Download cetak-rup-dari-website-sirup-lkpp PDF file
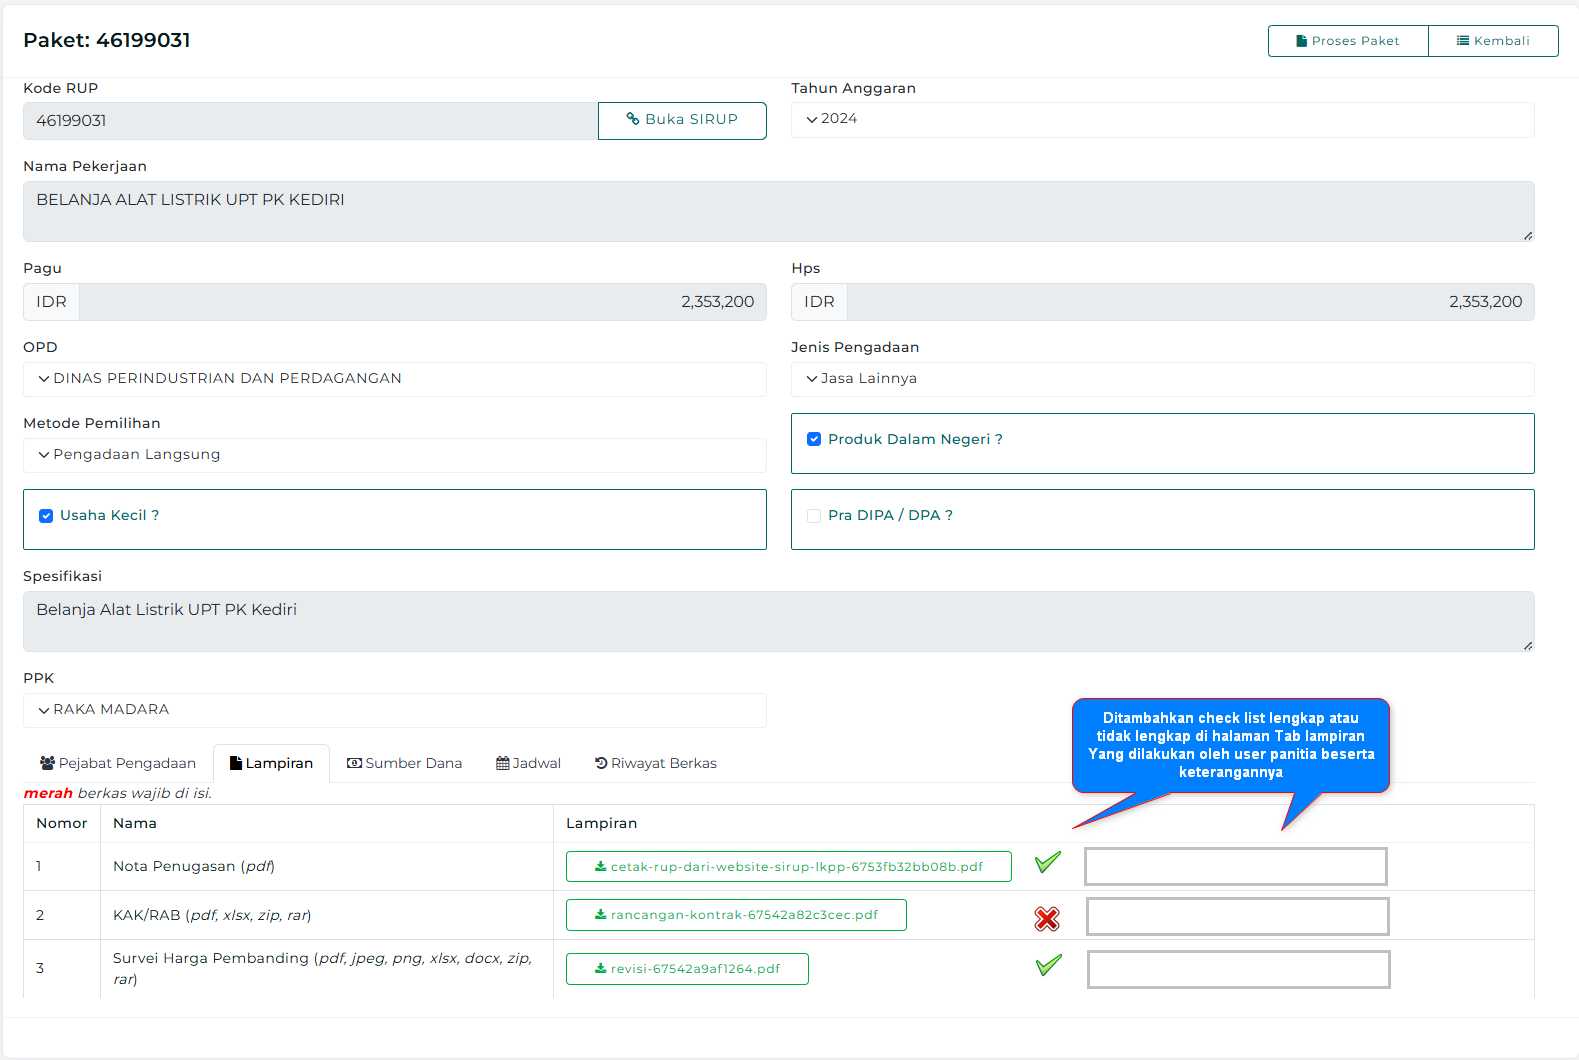 click(788, 867)
